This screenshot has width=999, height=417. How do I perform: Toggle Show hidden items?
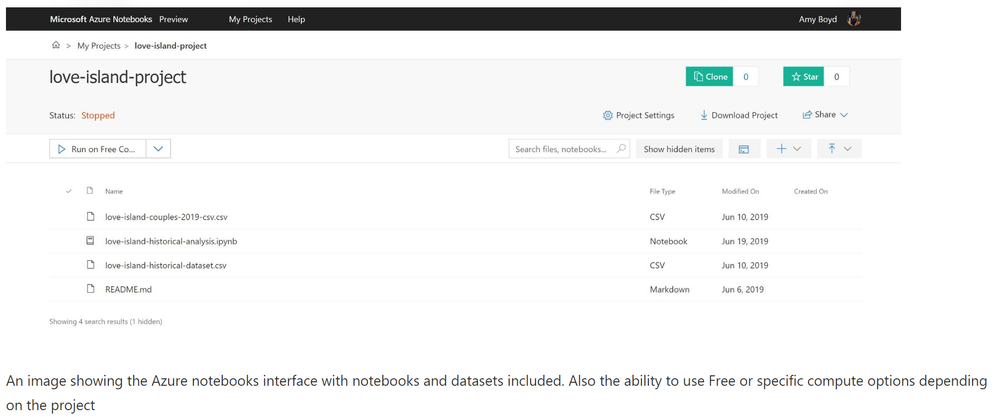click(x=679, y=149)
